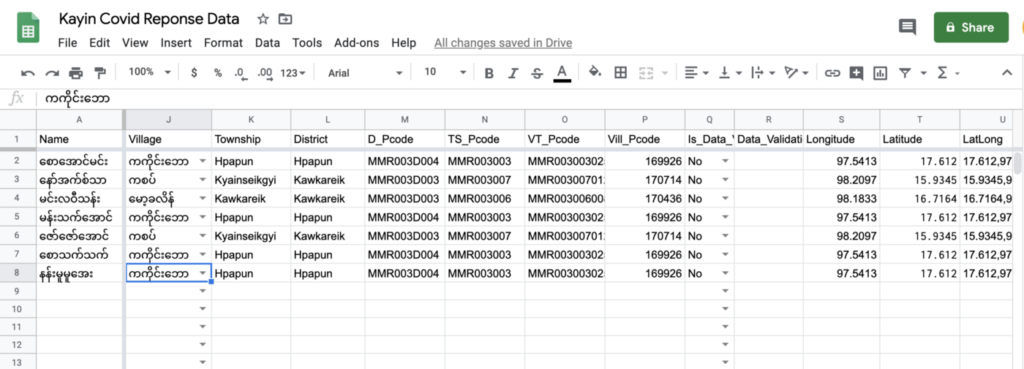Open the fill color paint bucket
This screenshot has width=1024, height=369.
pyautogui.click(x=595, y=72)
